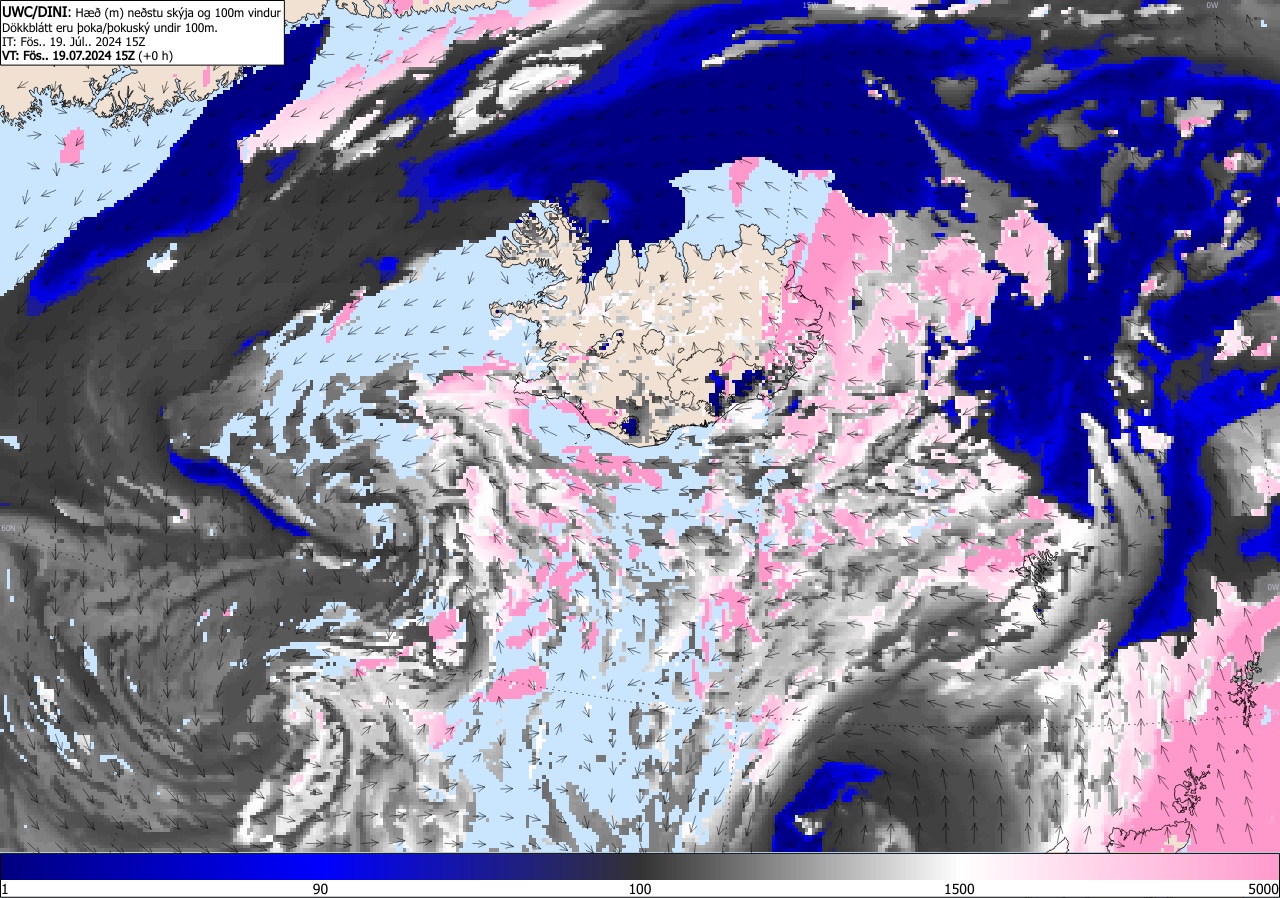Click the '60N' latitude label

click(x=10, y=529)
